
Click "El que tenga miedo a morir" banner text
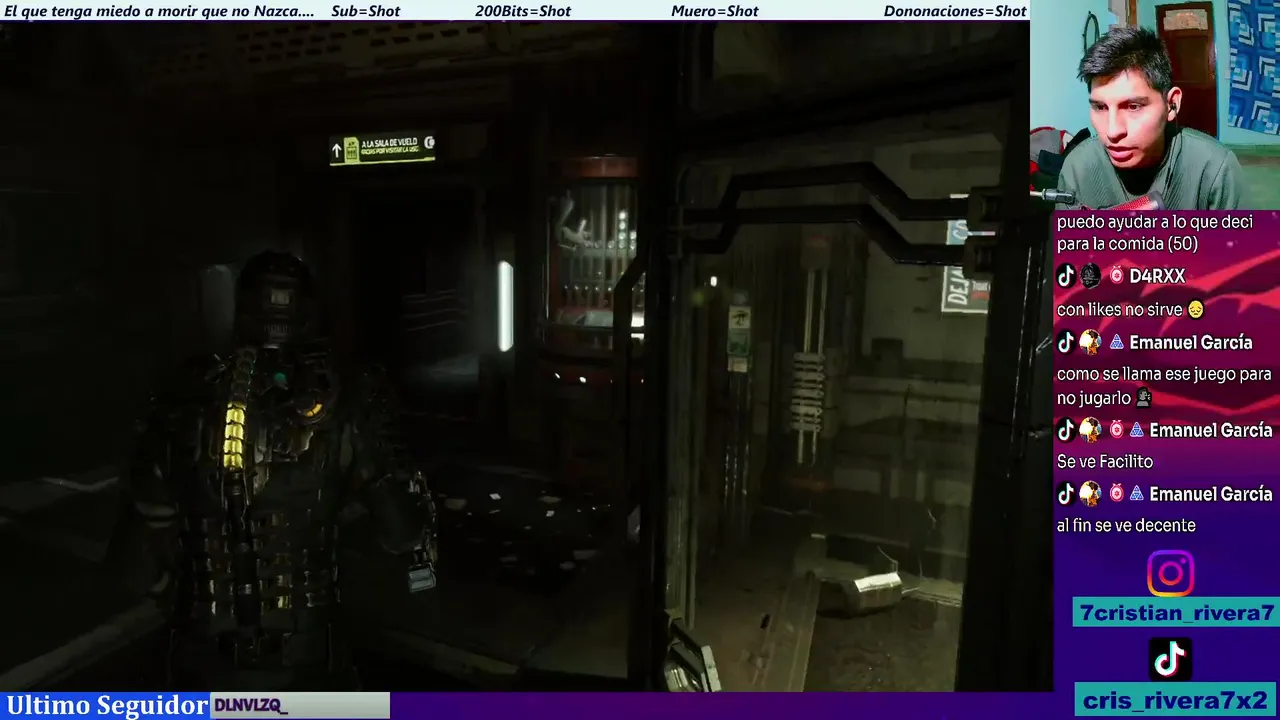159,11
